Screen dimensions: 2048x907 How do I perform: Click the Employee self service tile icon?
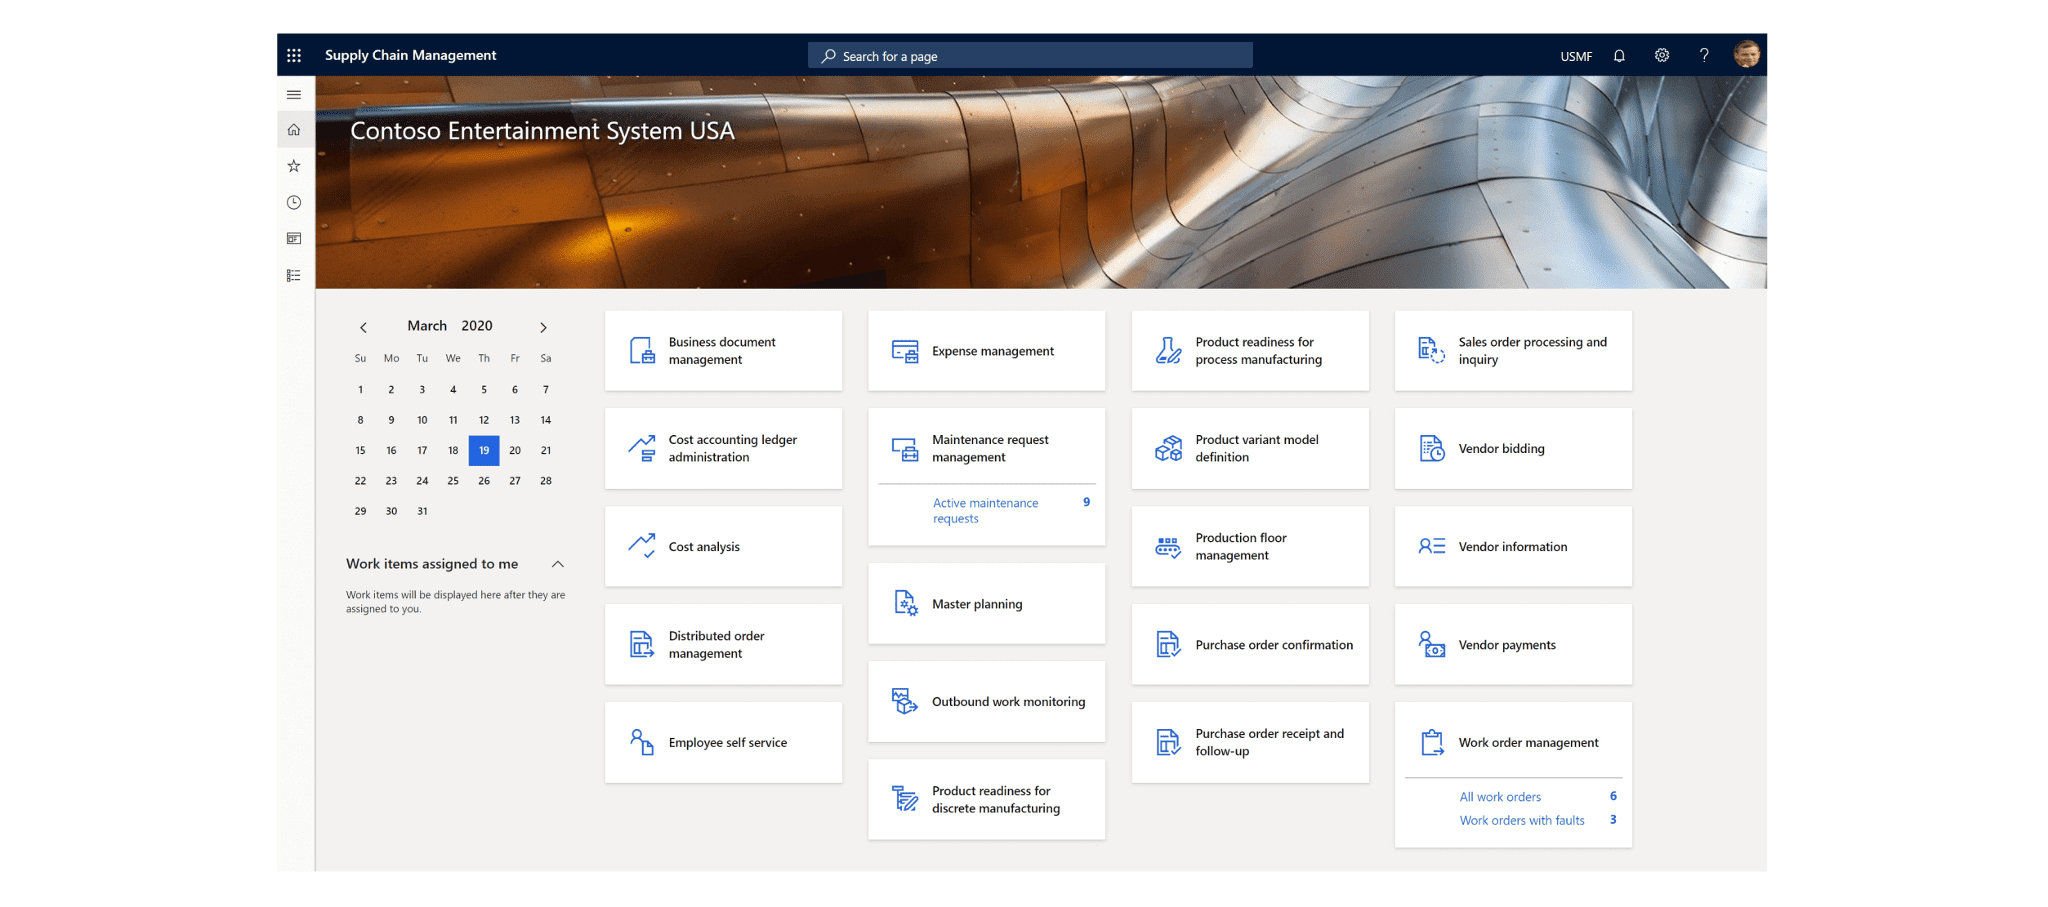(642, 742)
